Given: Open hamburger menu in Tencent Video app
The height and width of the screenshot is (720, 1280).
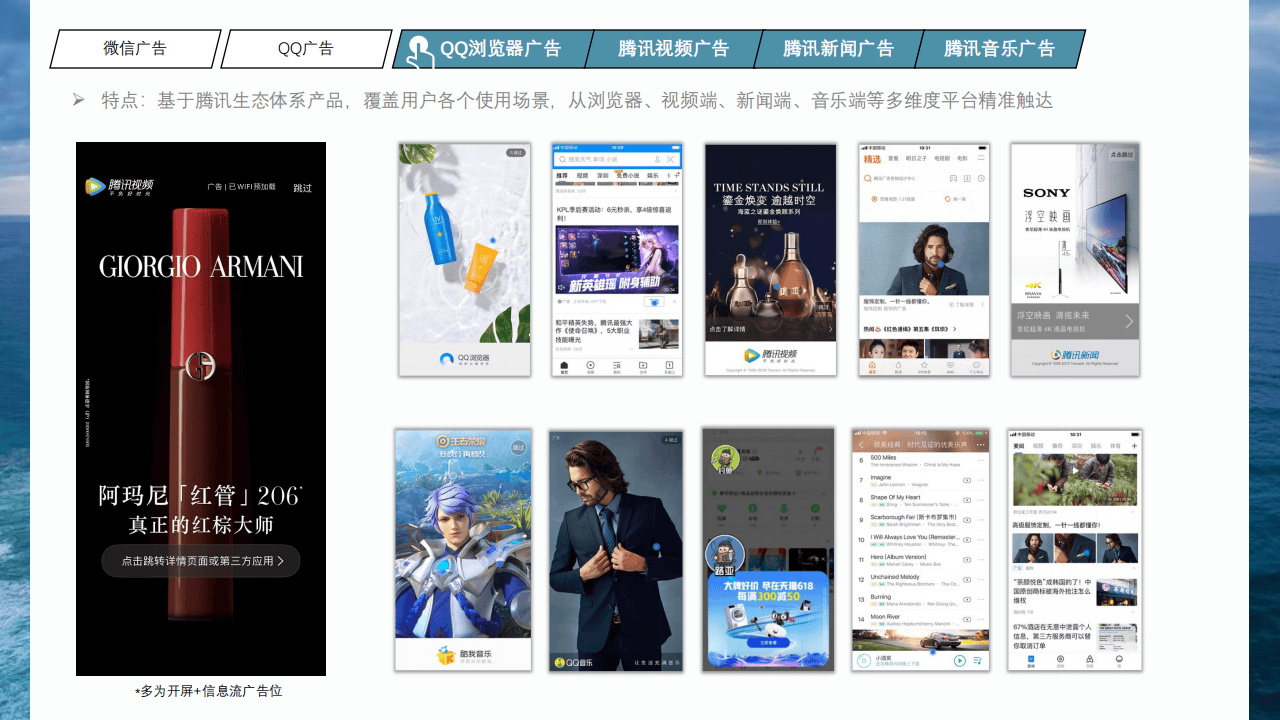Looking at the screenshot, I should pos(981,159).
